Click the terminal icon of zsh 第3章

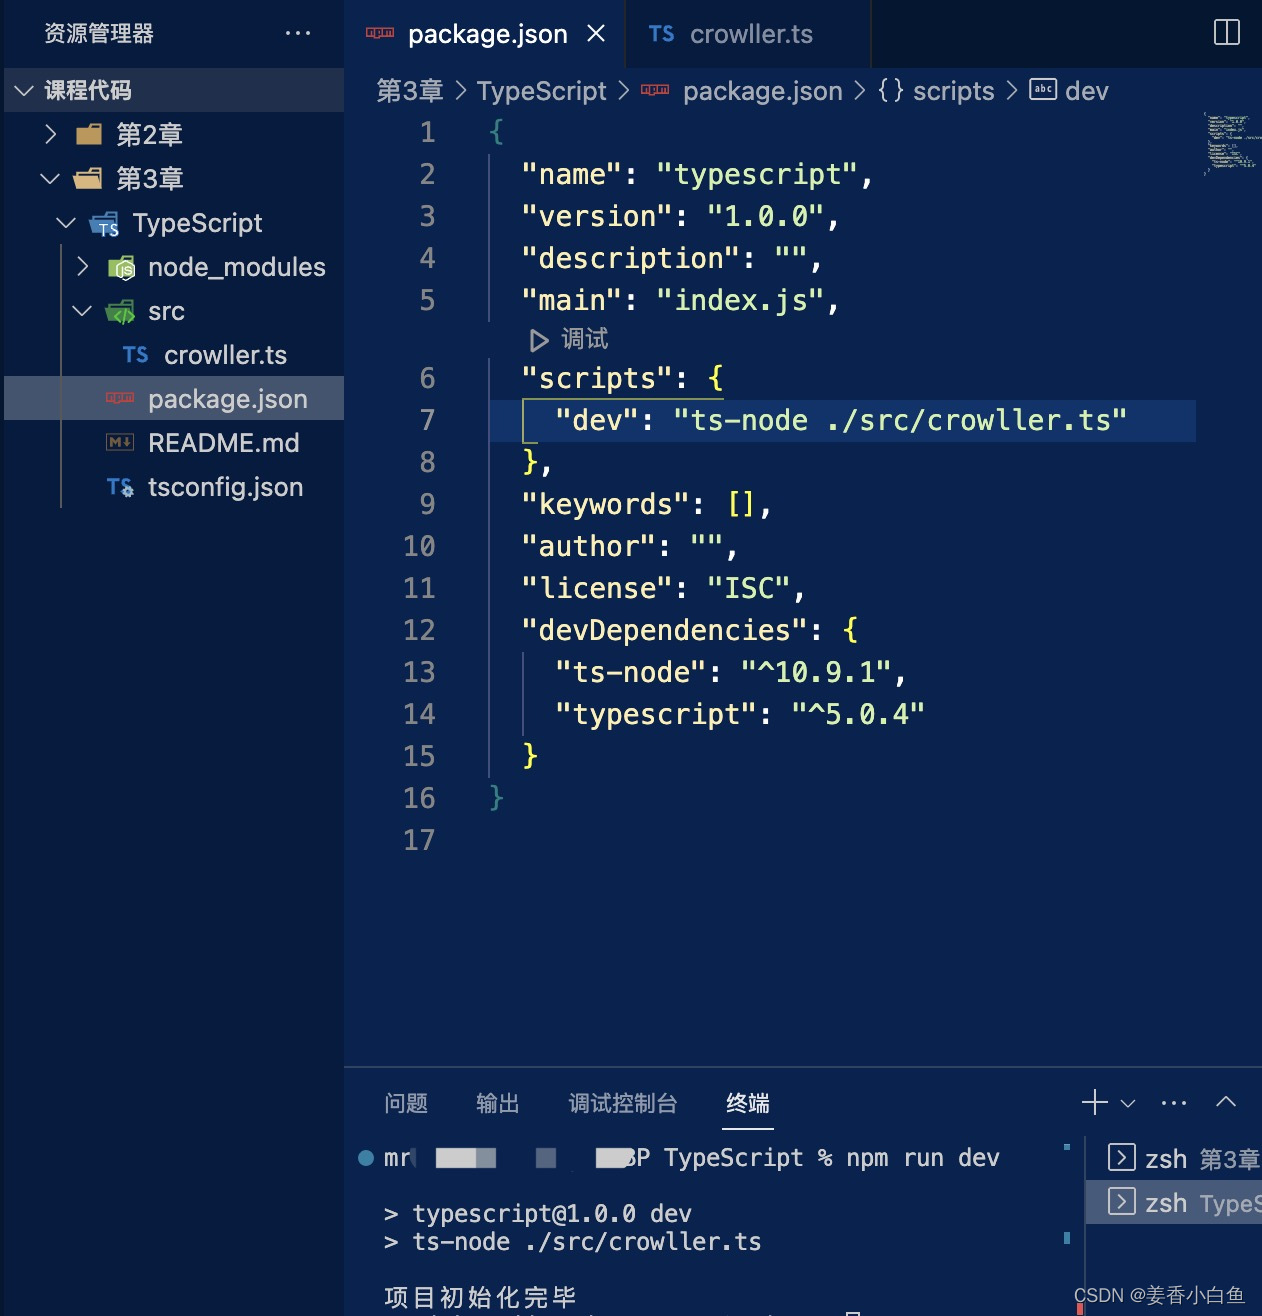[x=1122, y=1158]
